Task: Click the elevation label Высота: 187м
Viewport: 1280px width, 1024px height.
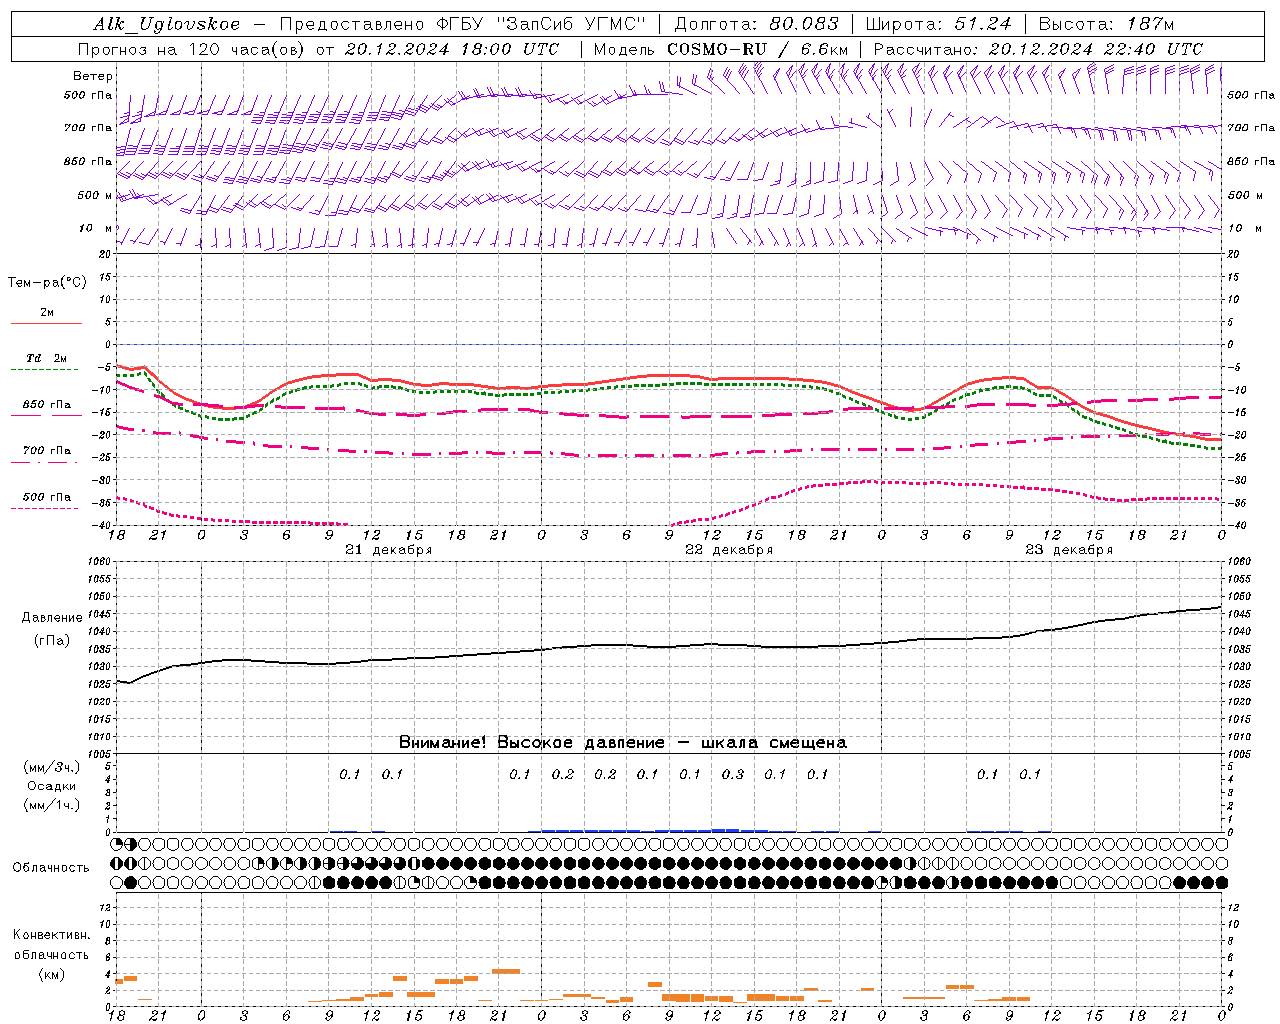Action: pos(1106,24)
